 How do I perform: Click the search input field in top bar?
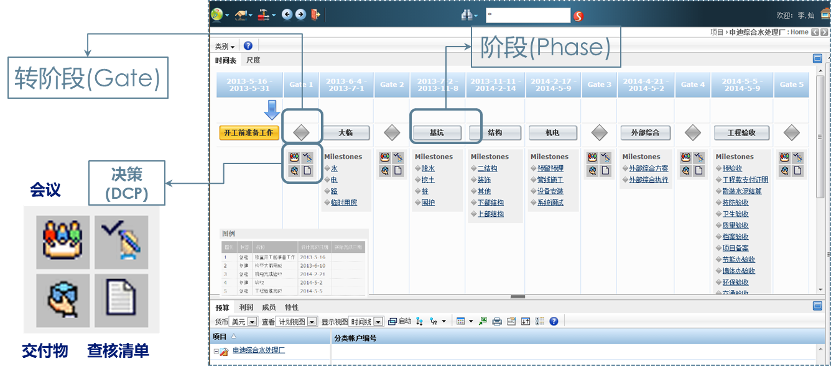tap(528, 15)
